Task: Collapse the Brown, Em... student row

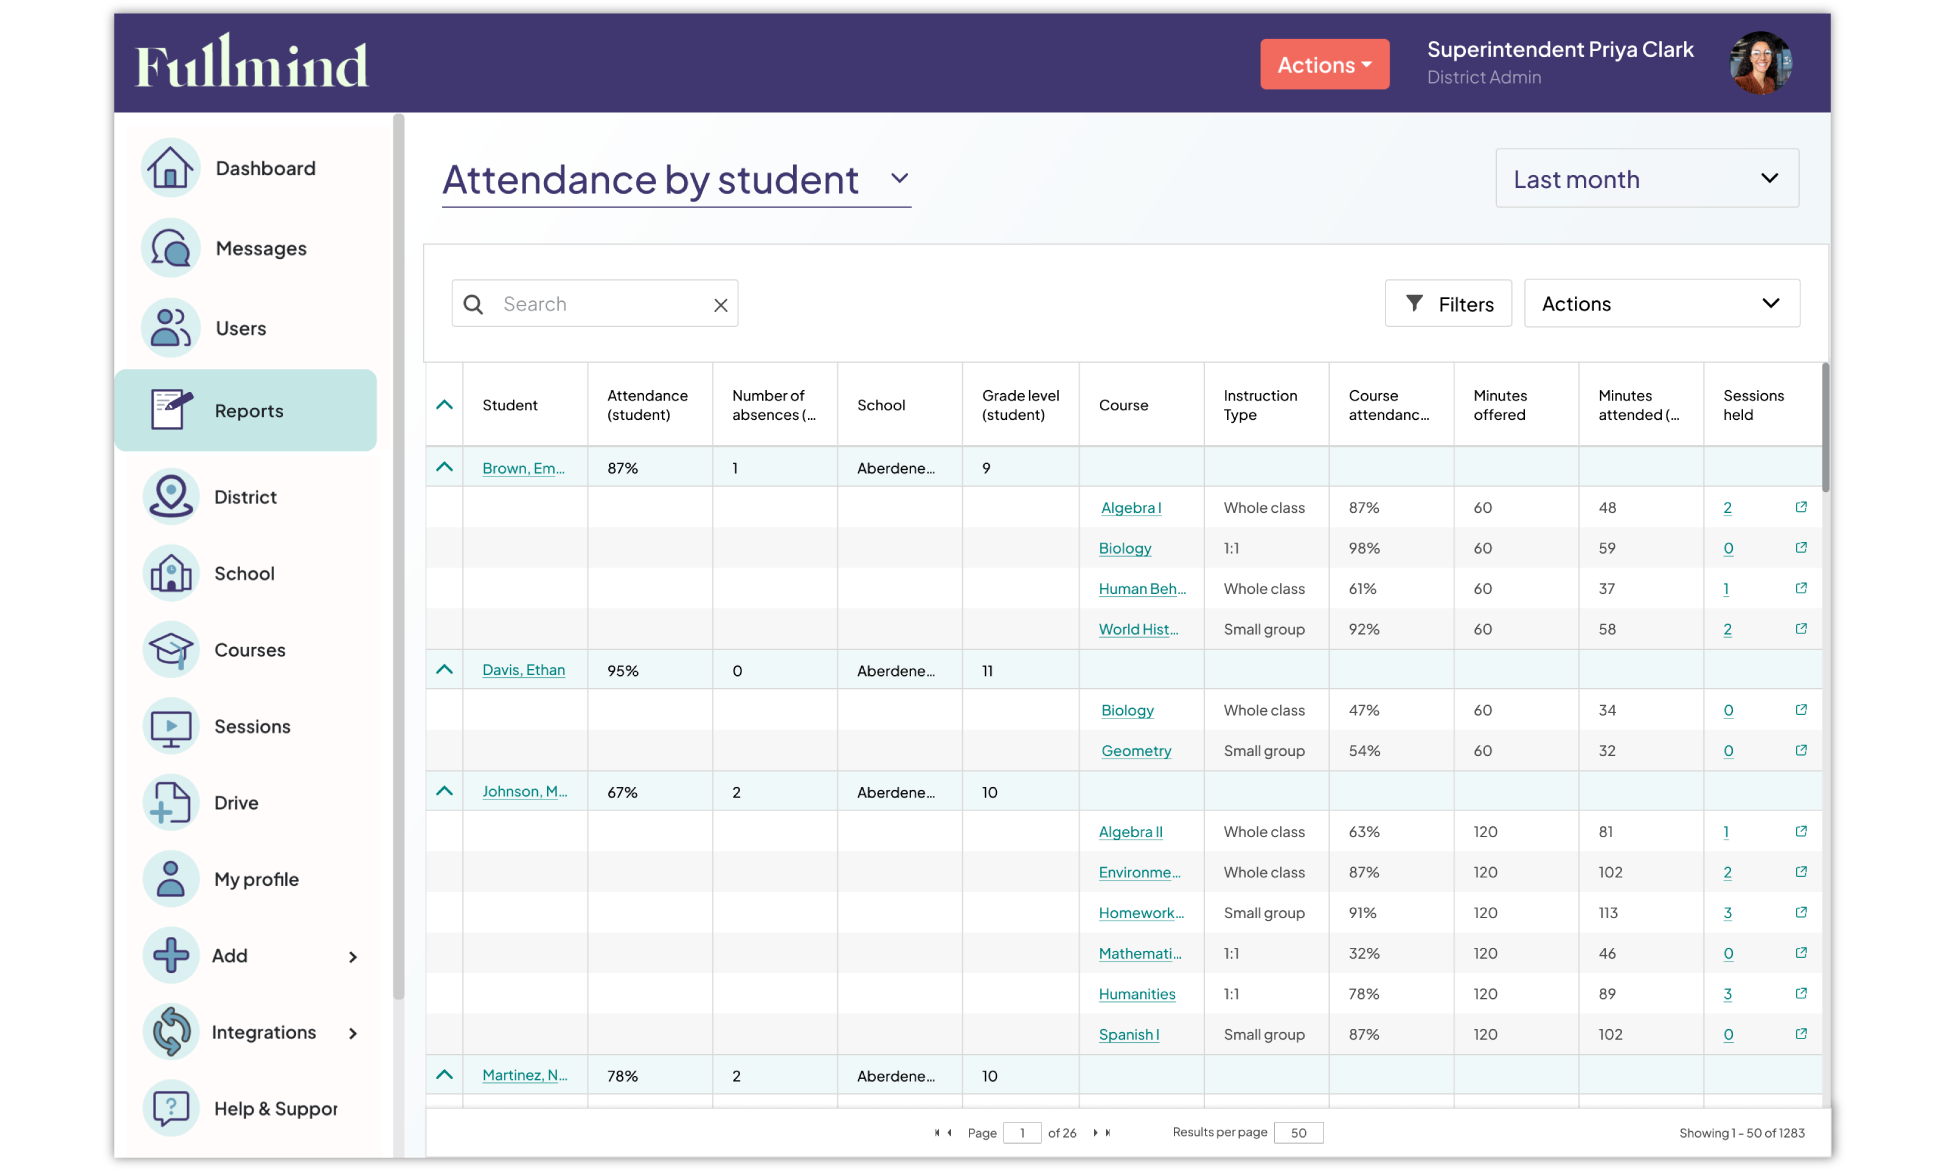Action: coord(445,467)
